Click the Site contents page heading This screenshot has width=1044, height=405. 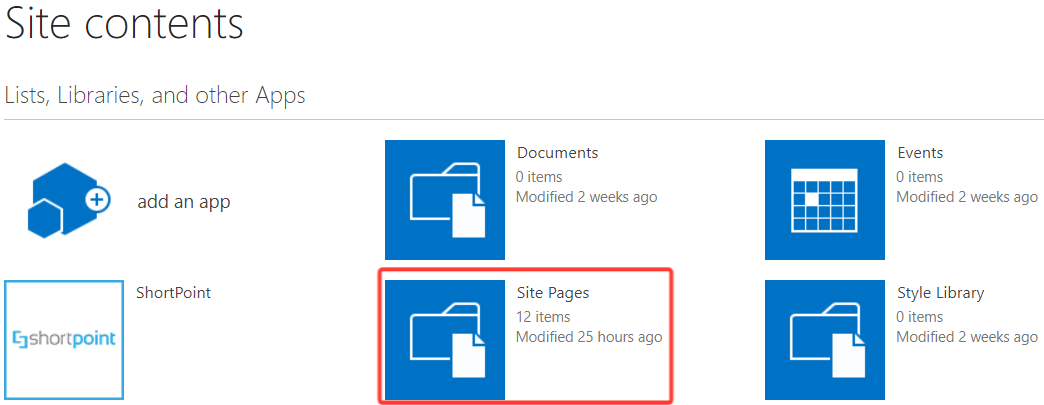pyautogui.click(x=125, y=23)
